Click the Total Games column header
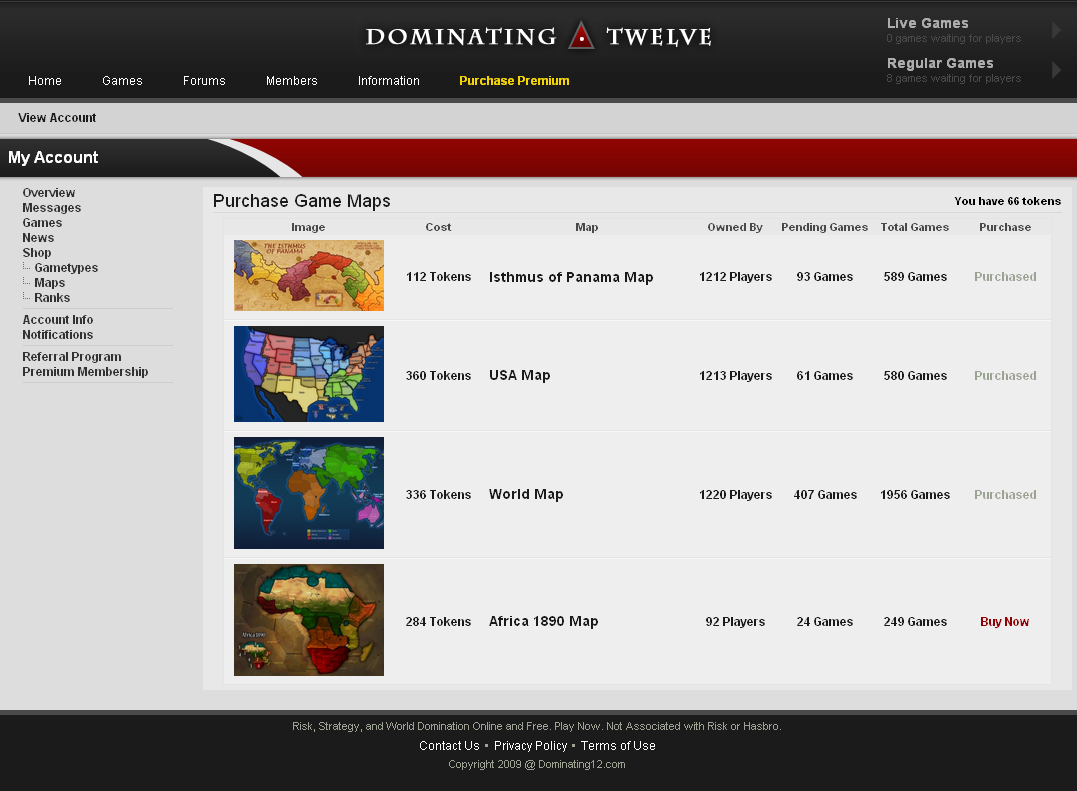1077x791 pixels. [915, 227]
